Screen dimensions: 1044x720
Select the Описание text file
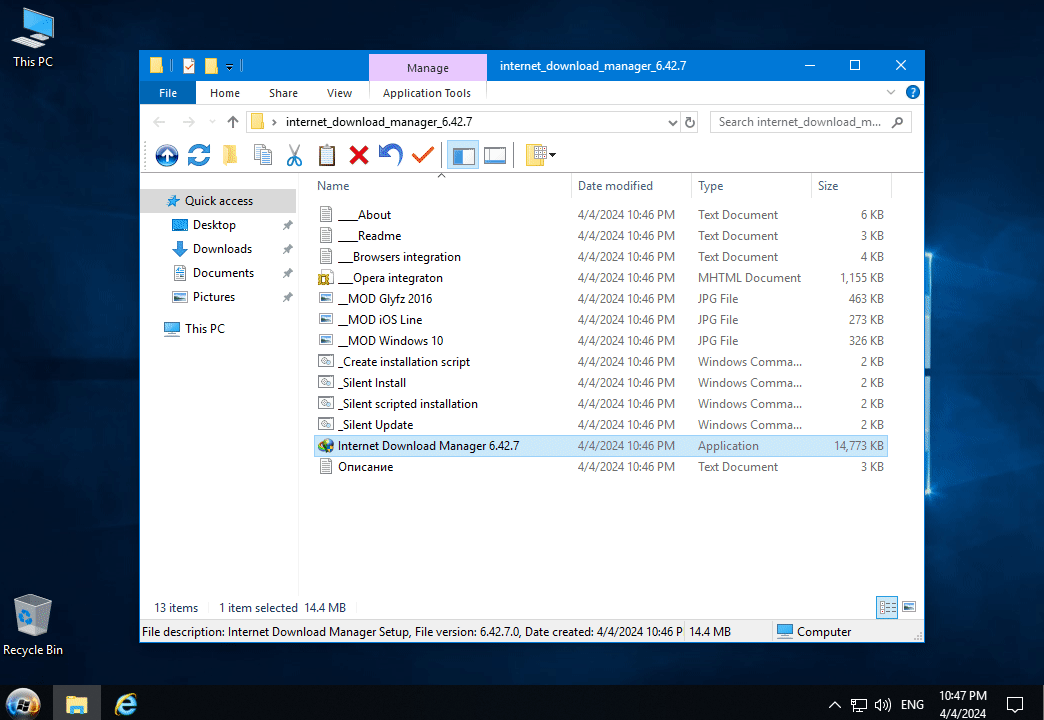(601, 467)
